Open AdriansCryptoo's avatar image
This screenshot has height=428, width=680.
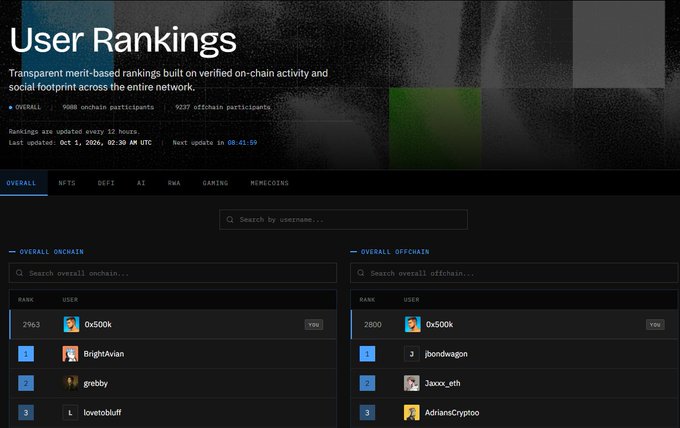point(412,413)
